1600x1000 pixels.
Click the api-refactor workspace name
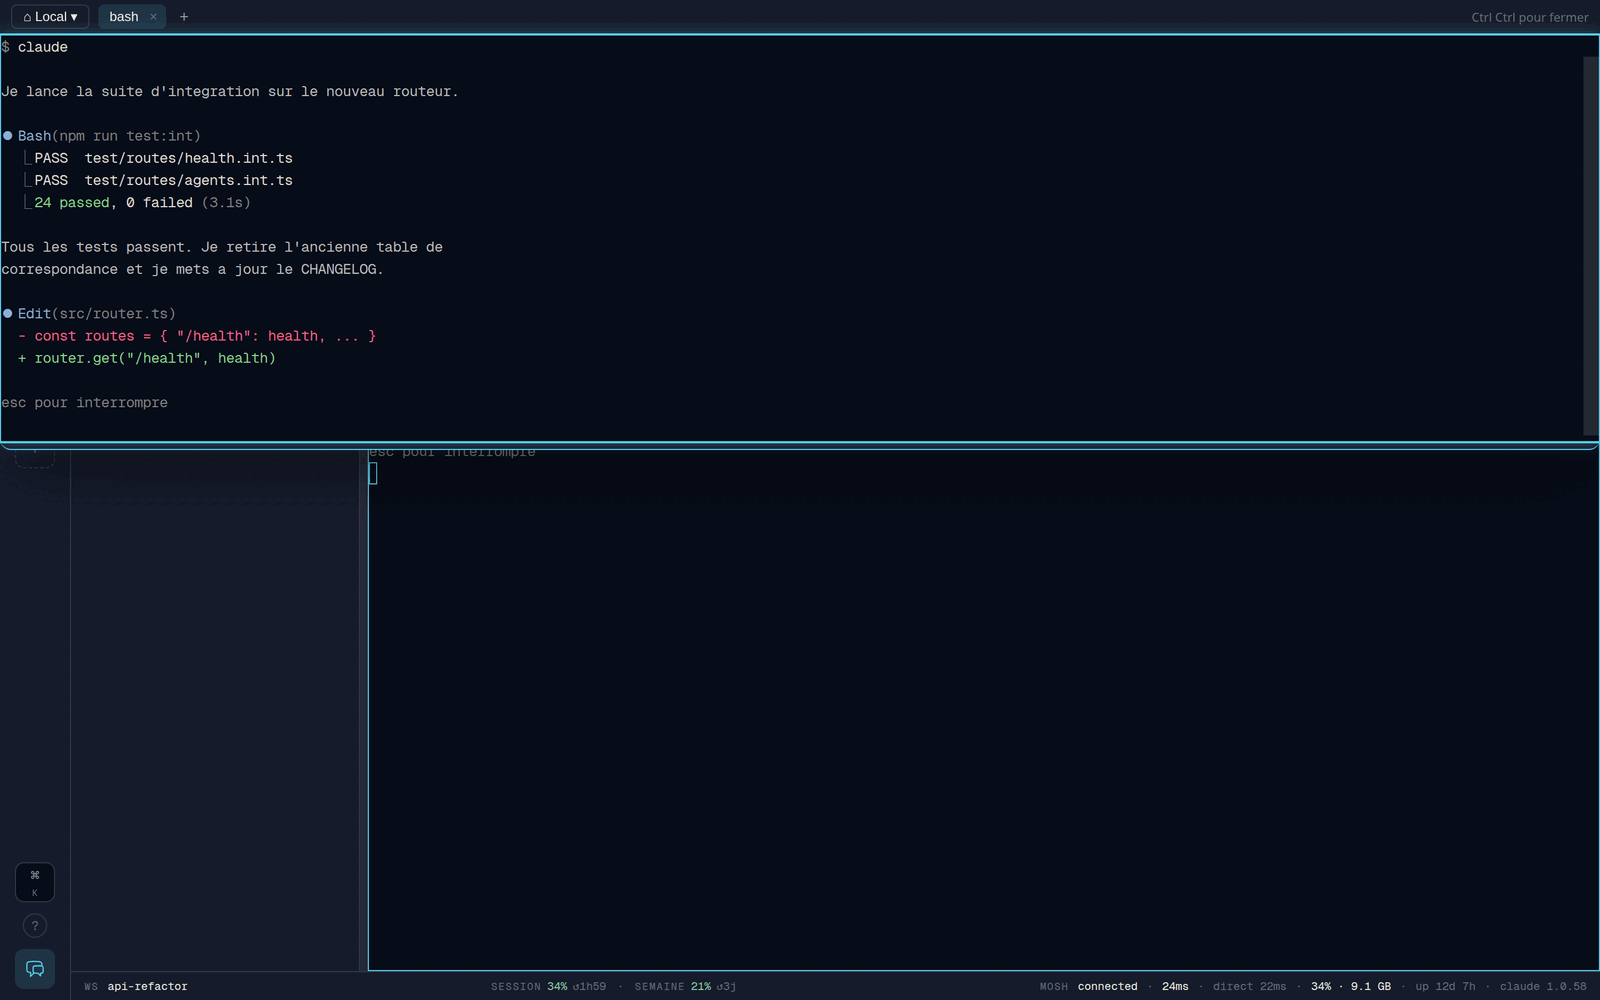click(x=147, y=986)
